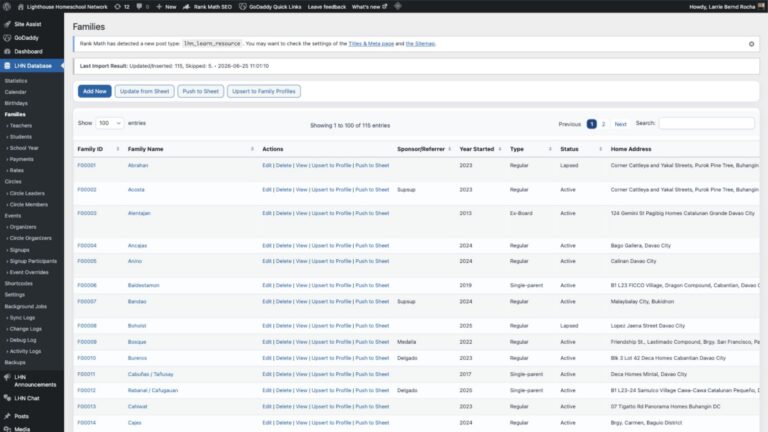Click the WordPress logo in admin bar

(7, 6)
